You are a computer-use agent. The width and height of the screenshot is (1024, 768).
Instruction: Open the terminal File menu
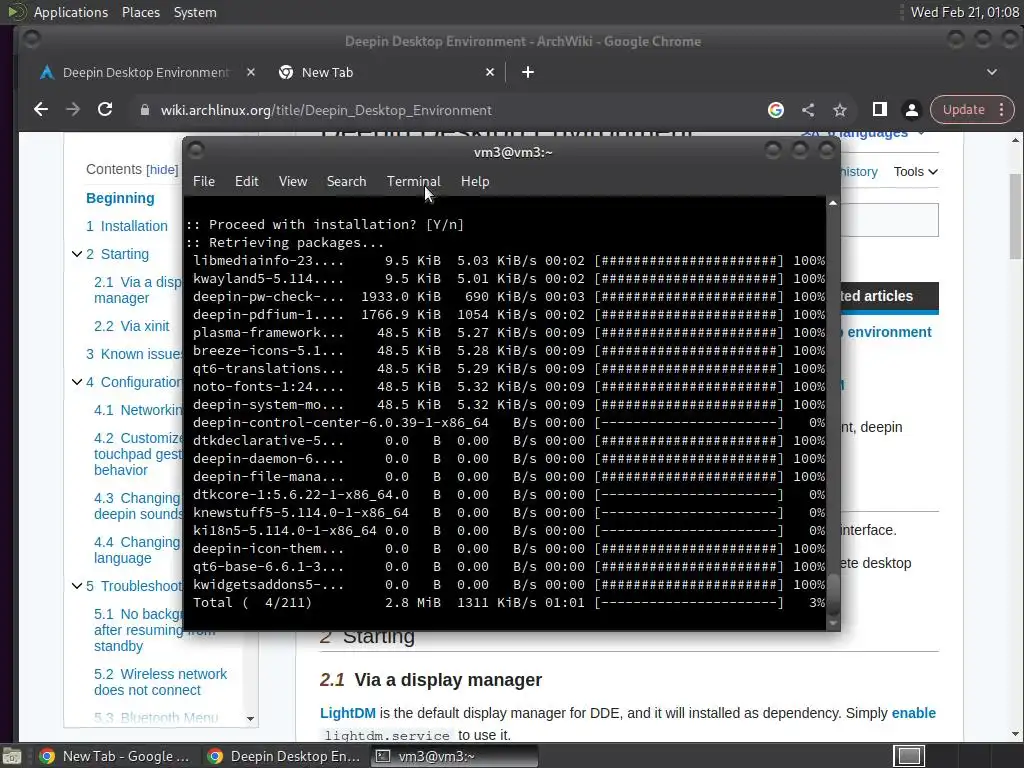point(204,182)
